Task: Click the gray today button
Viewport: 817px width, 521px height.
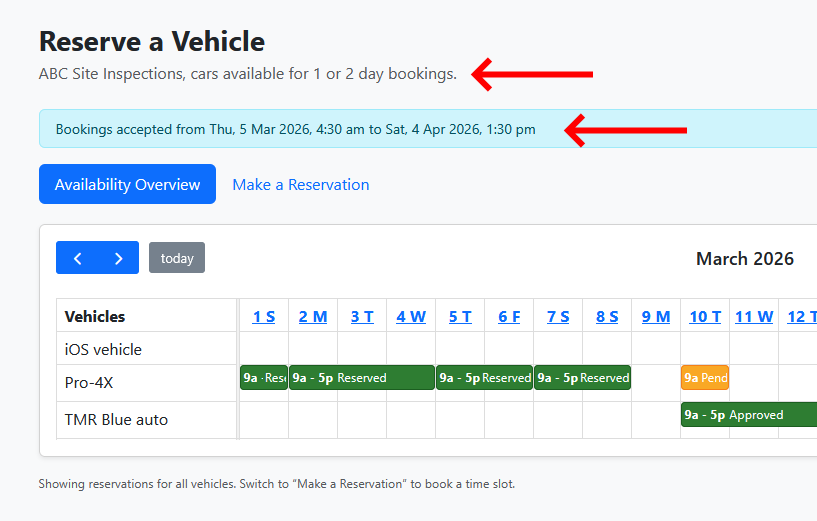Action: [x=177, y=258]
